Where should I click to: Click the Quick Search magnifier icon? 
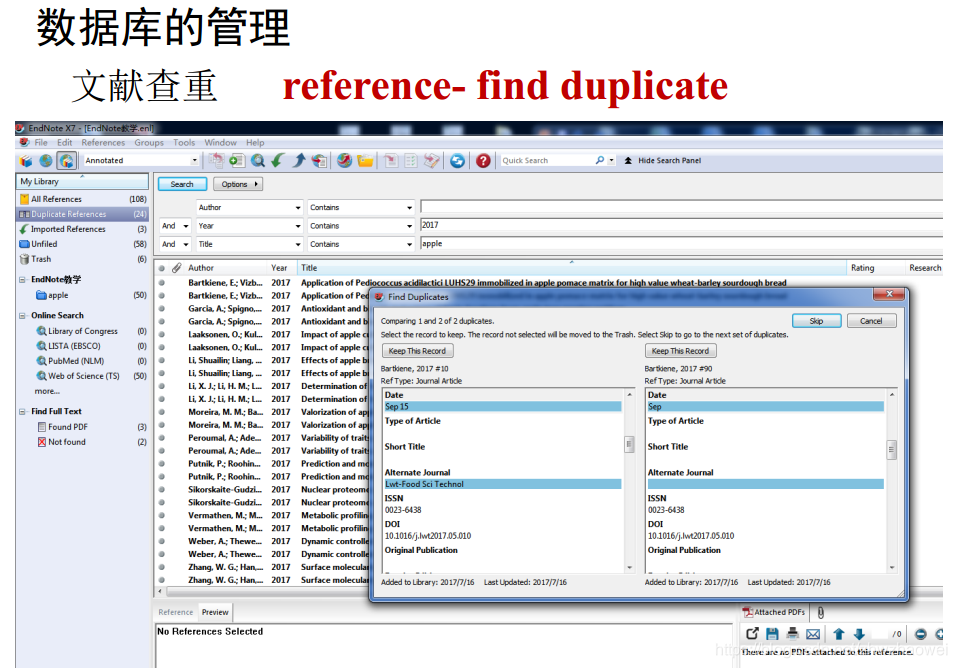point(600,160)
